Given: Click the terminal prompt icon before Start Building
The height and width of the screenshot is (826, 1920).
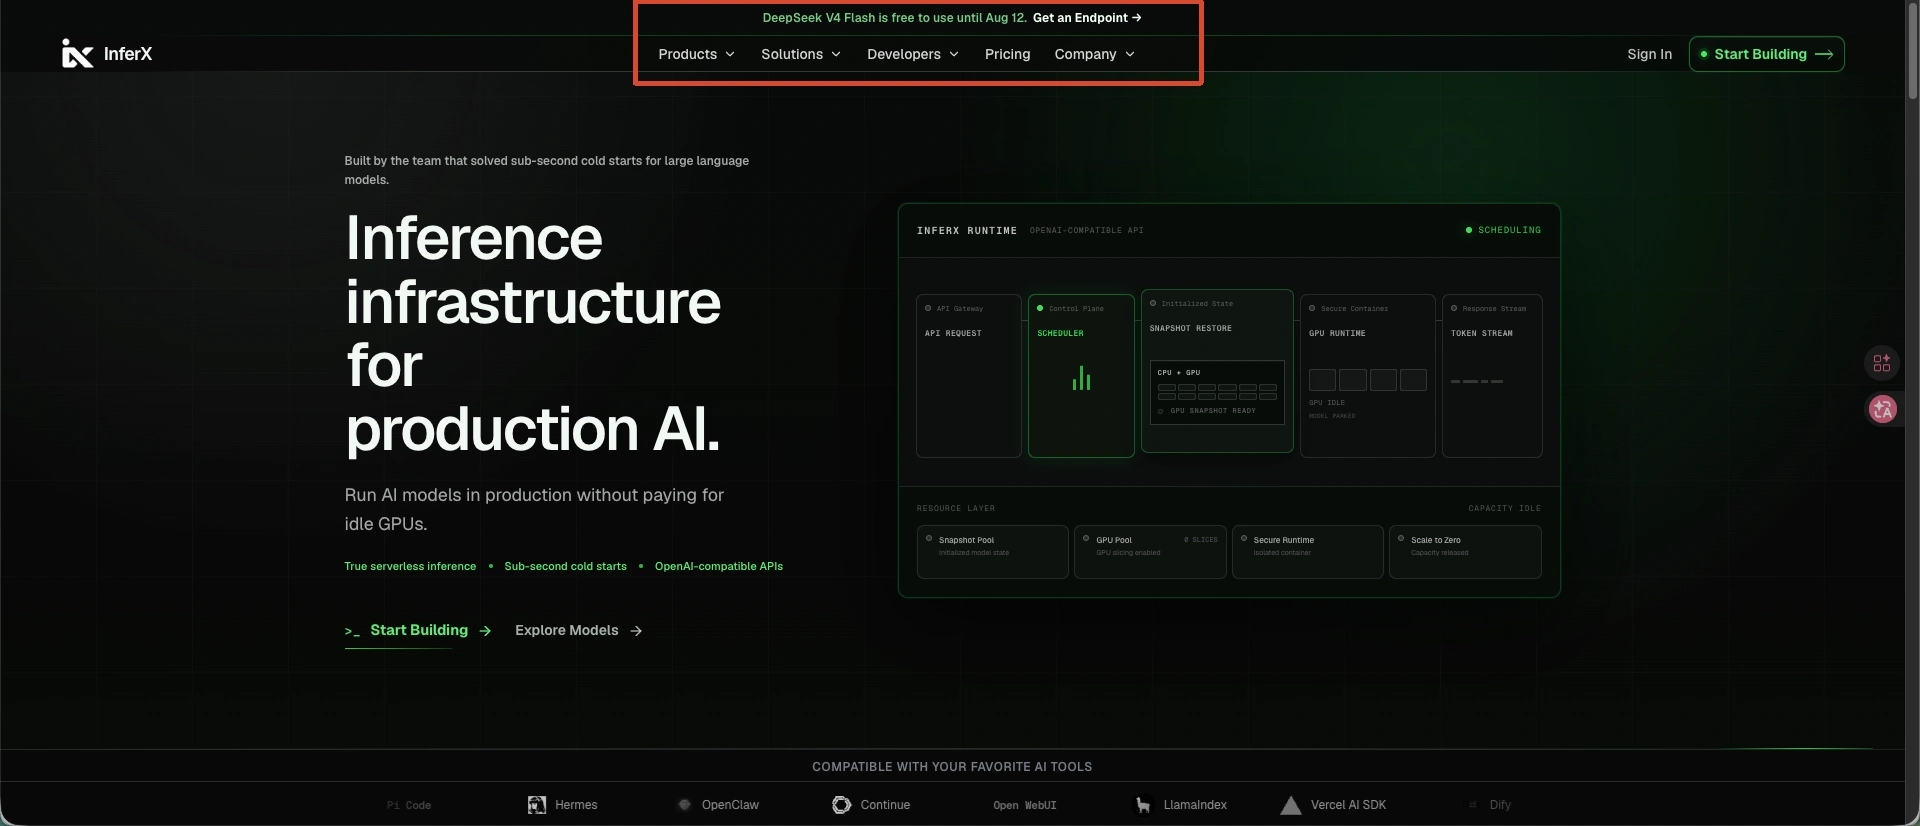Looking at the screenshot, I should (352, 631).
